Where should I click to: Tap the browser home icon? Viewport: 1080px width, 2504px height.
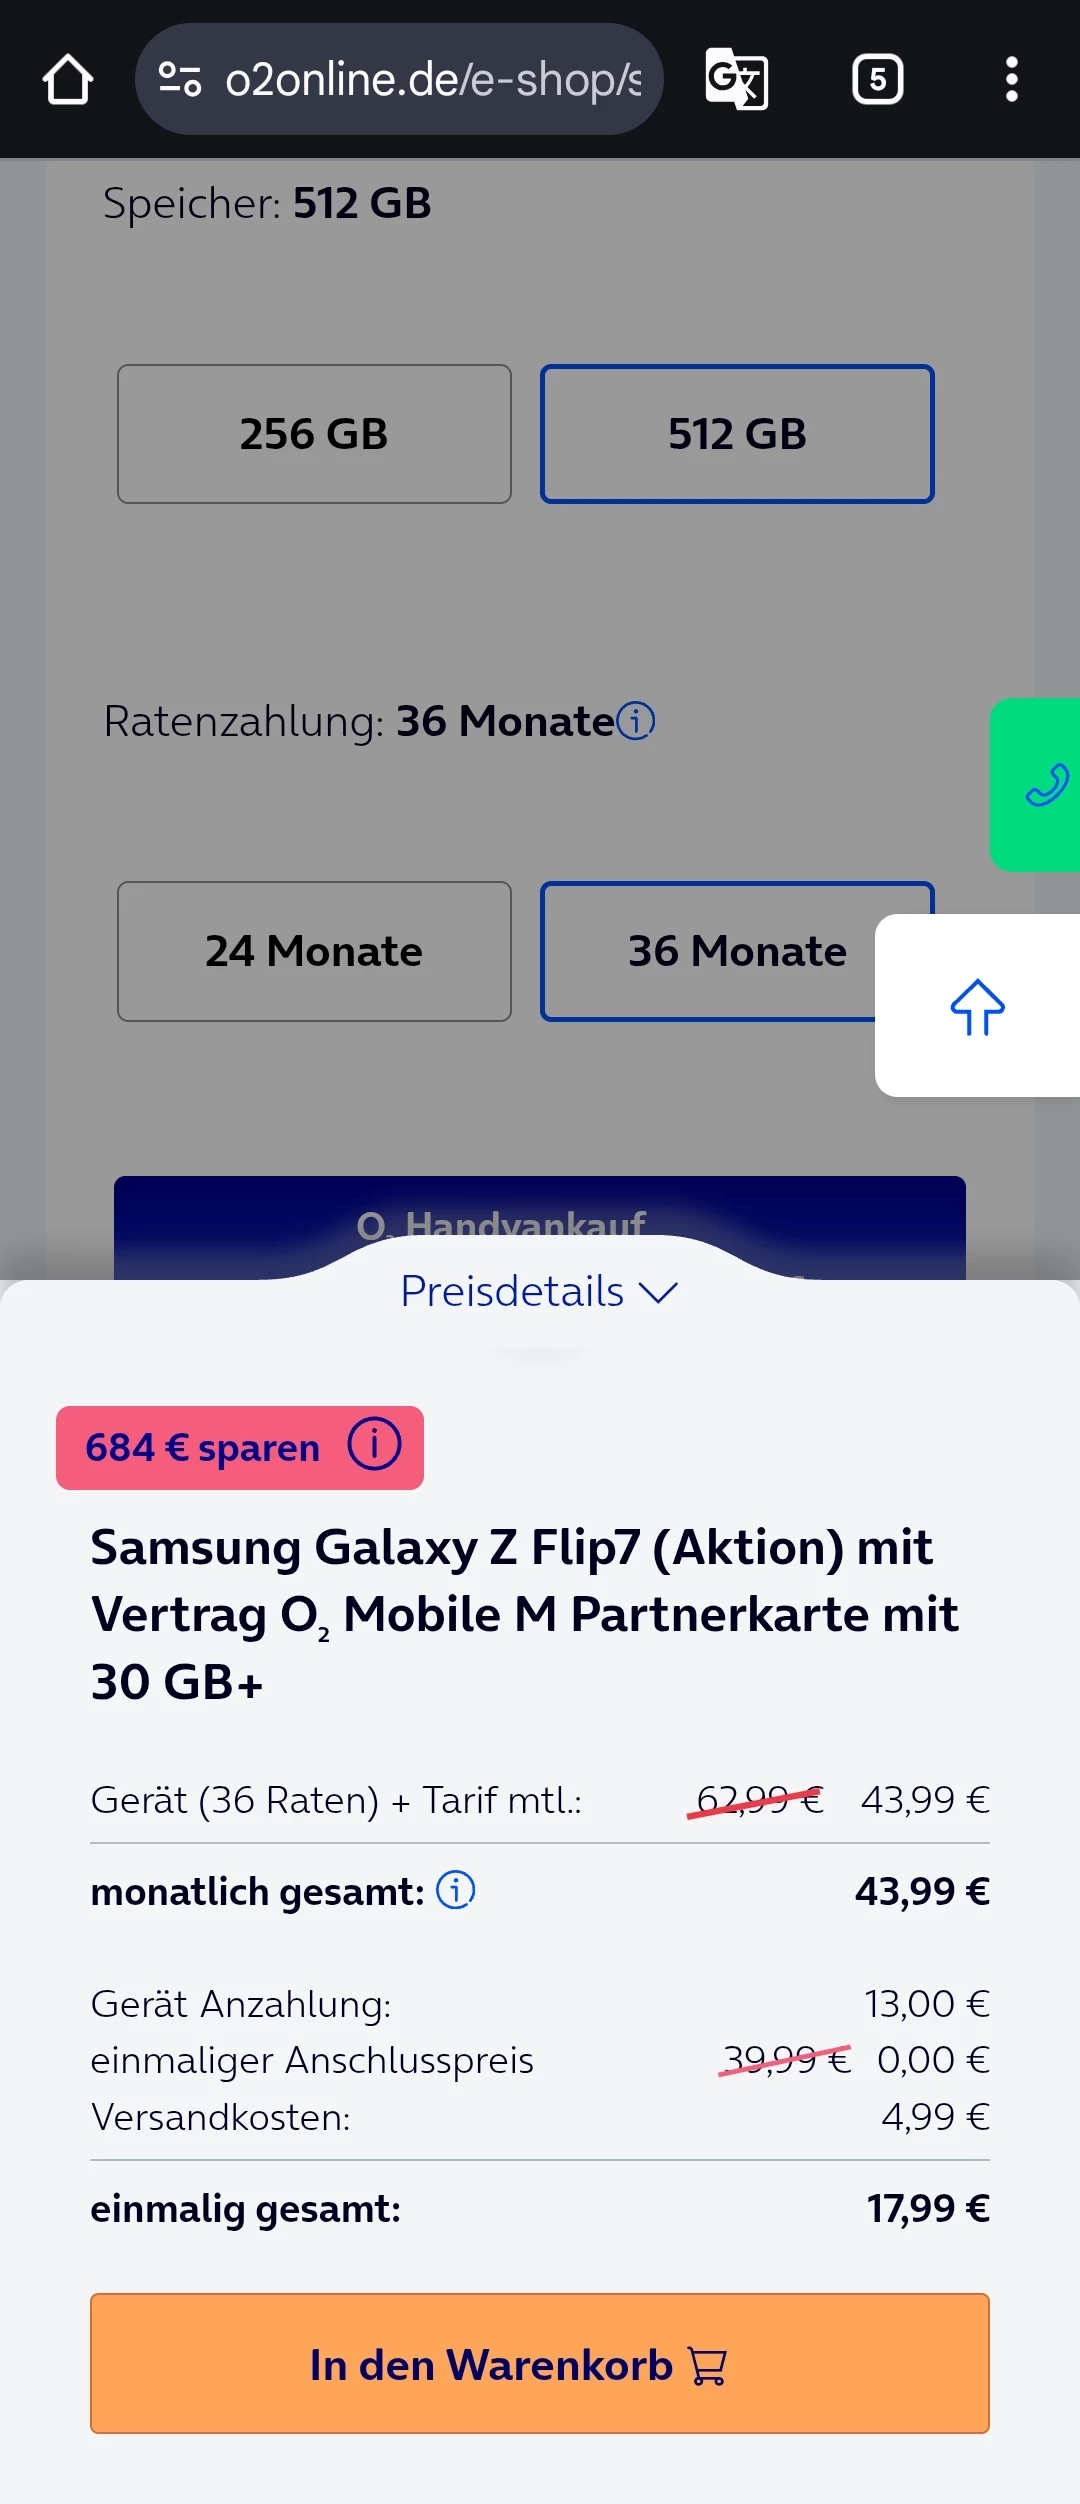tap(68, 80)
